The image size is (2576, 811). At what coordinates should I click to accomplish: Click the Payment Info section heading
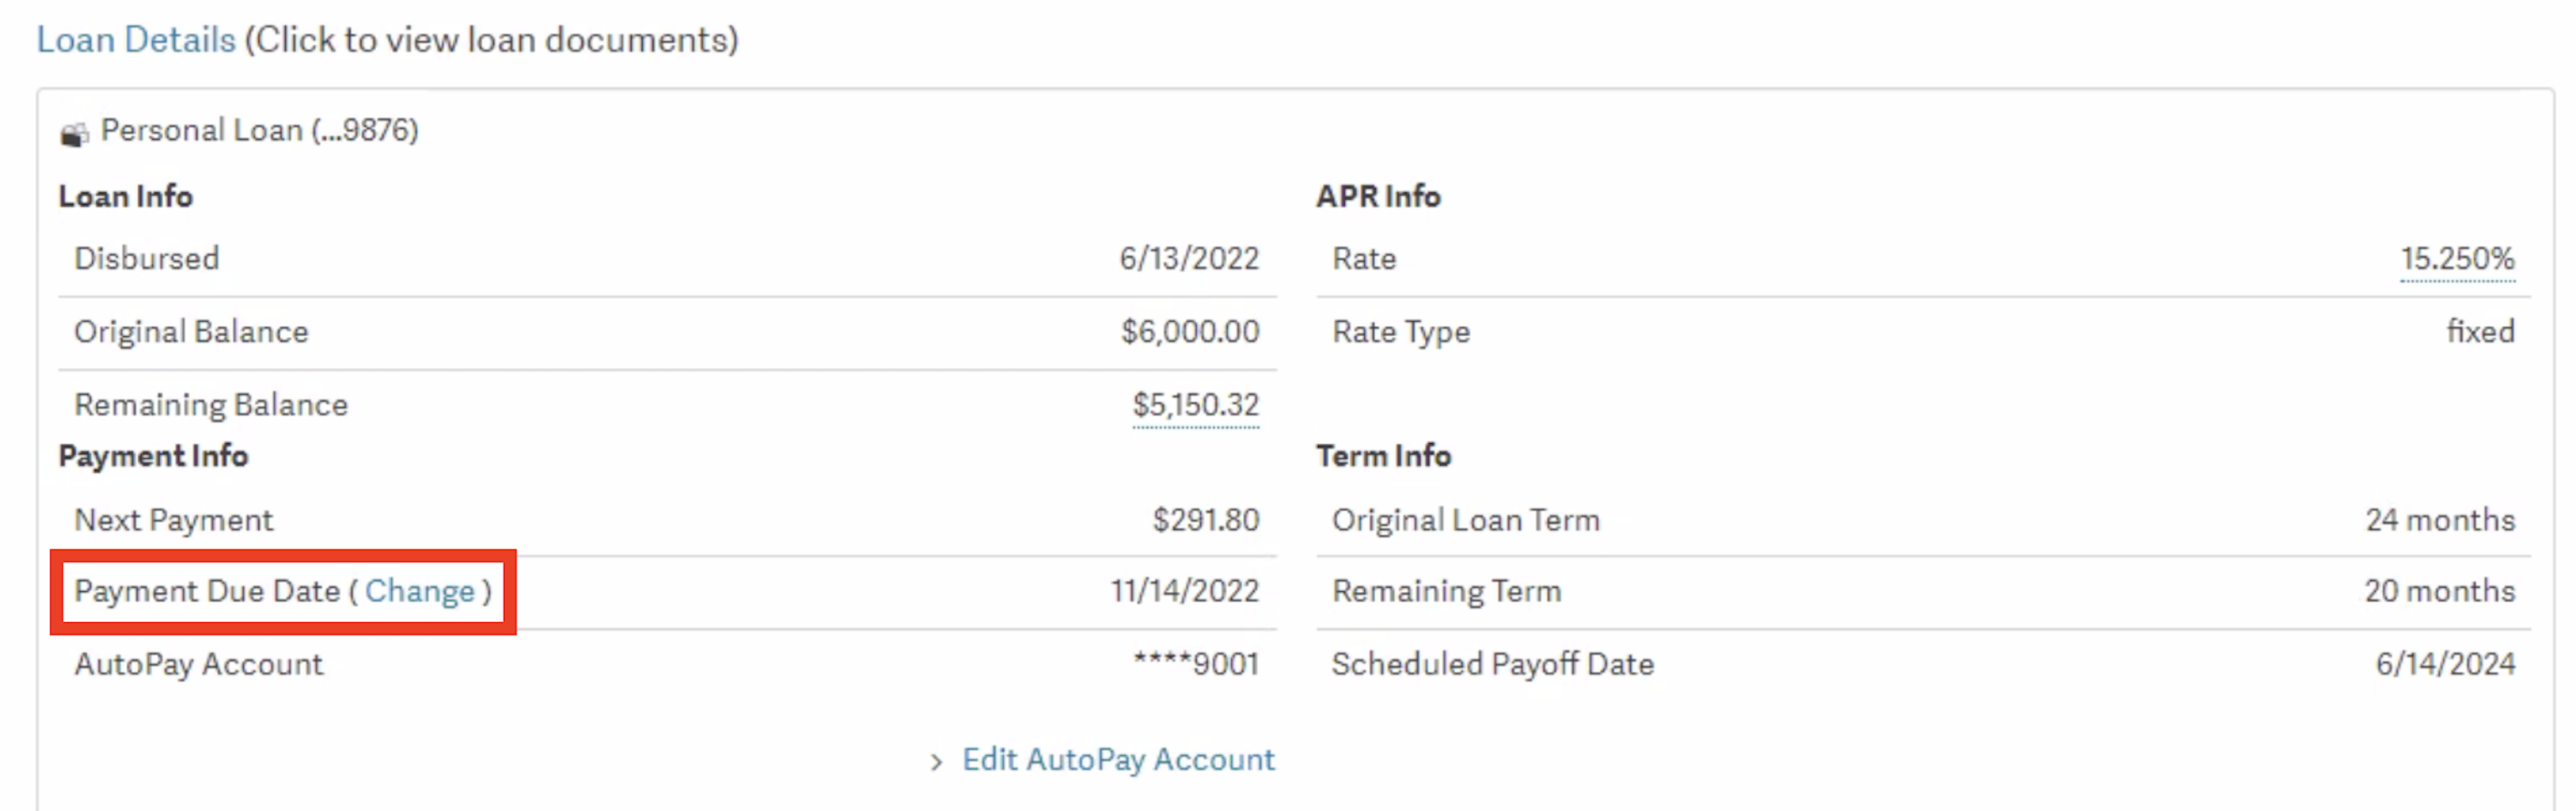pos(153,456)
